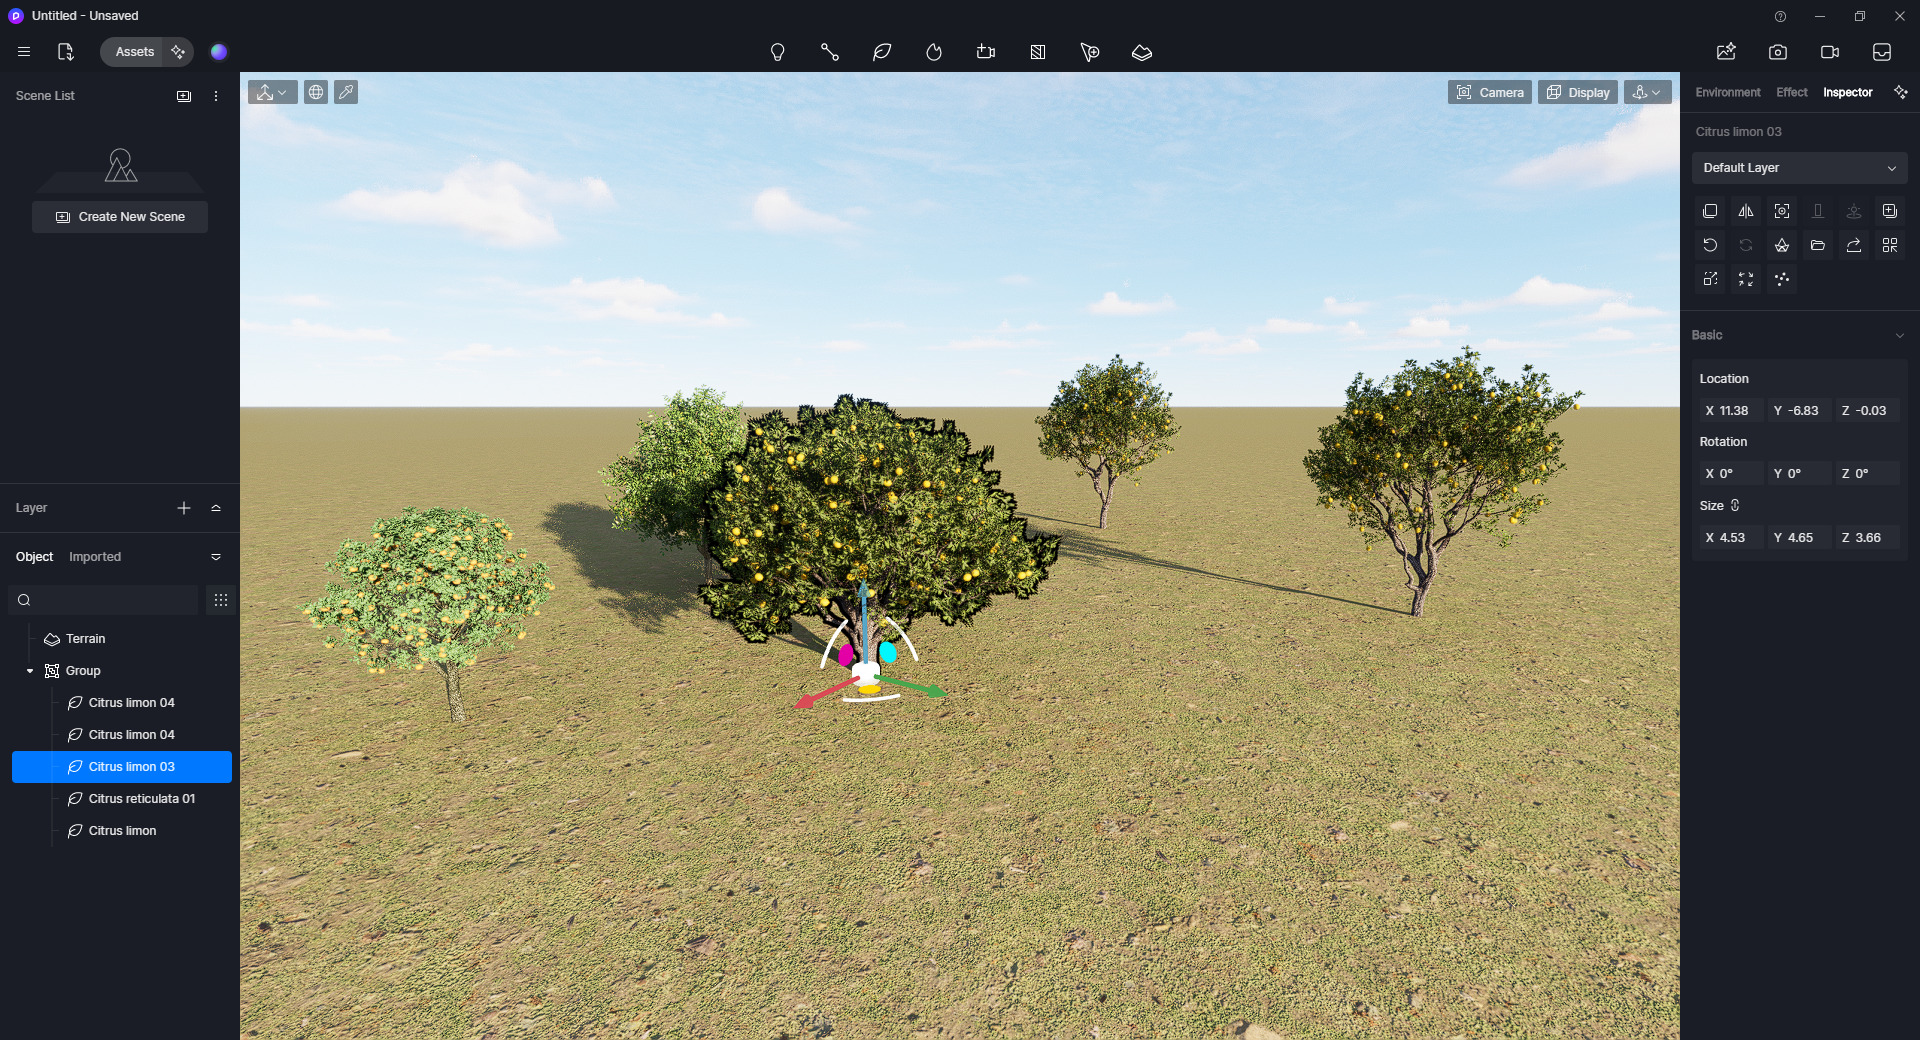Click the add to library plus icon

coord(1890,211)
